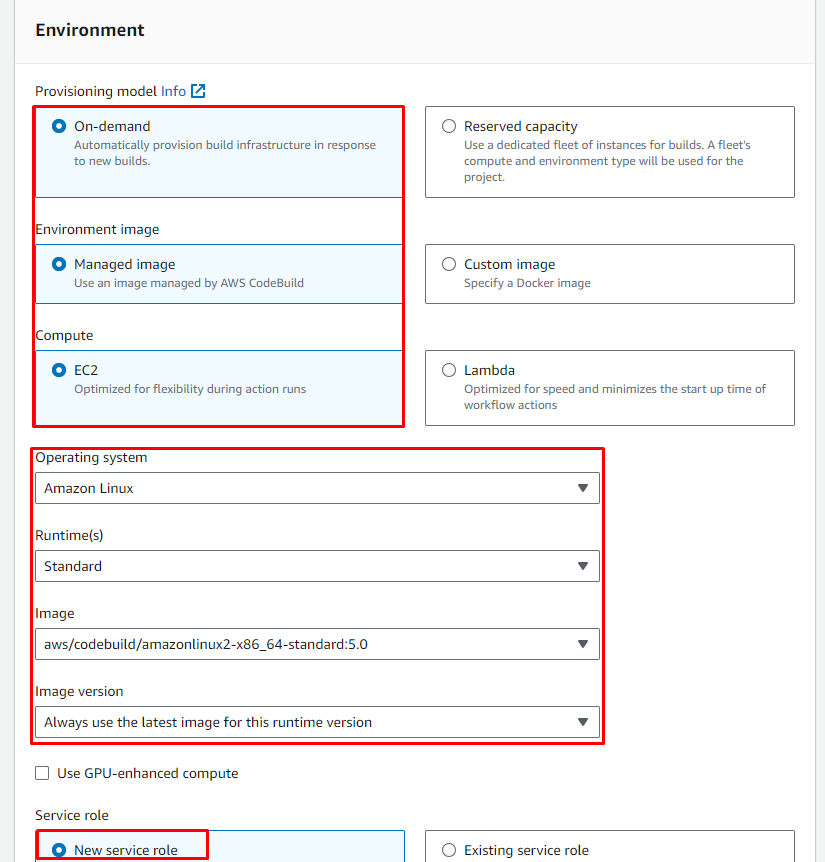Open the Provisioning model Info external link icon
The width and height of the screenshot is (825, 862).
198,91
